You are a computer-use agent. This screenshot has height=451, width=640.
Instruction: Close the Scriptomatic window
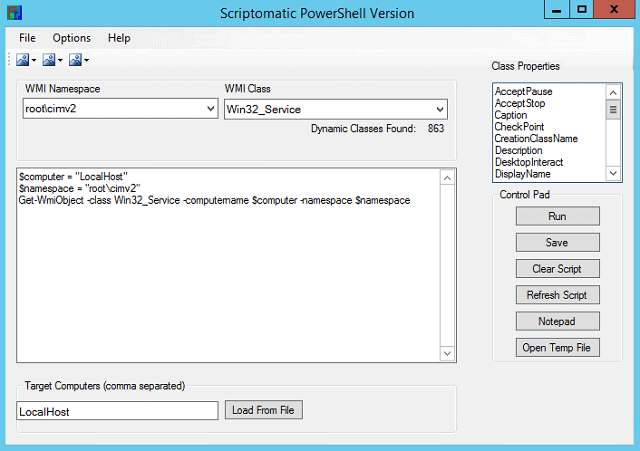coord(614,10)
